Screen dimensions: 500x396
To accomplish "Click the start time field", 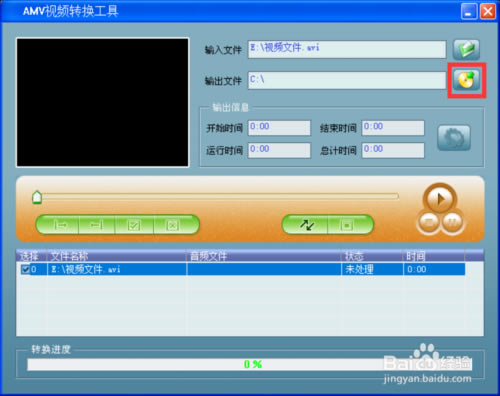I will (279, 128).
